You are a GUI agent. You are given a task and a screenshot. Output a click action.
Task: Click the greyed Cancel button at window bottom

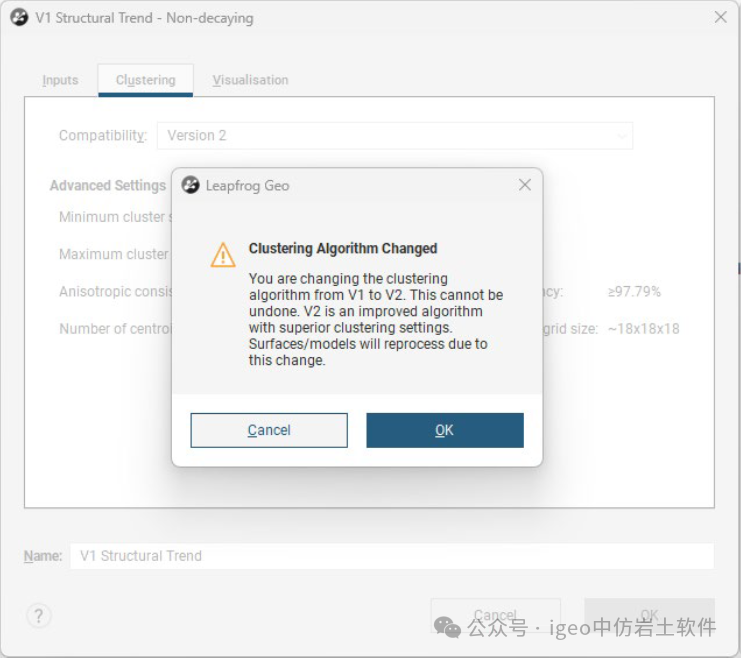(x=495, y=615)
